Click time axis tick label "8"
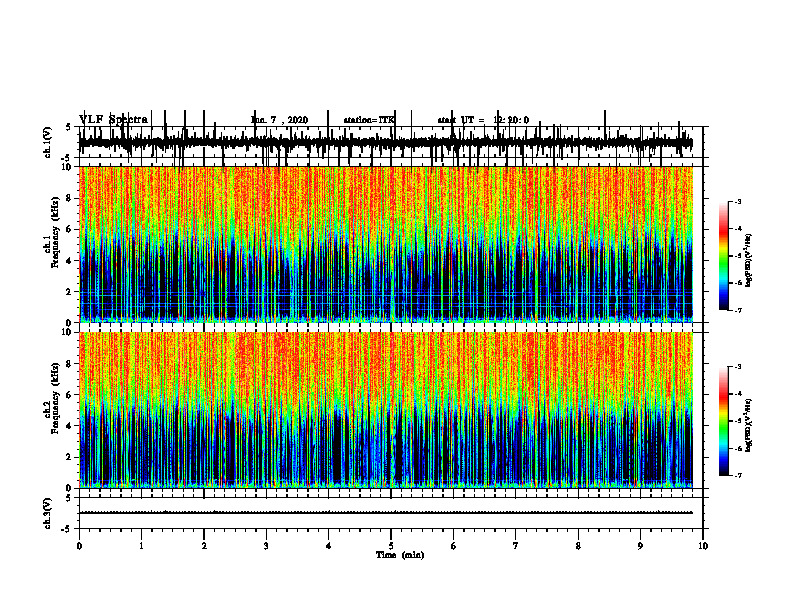 click(578, 546)
